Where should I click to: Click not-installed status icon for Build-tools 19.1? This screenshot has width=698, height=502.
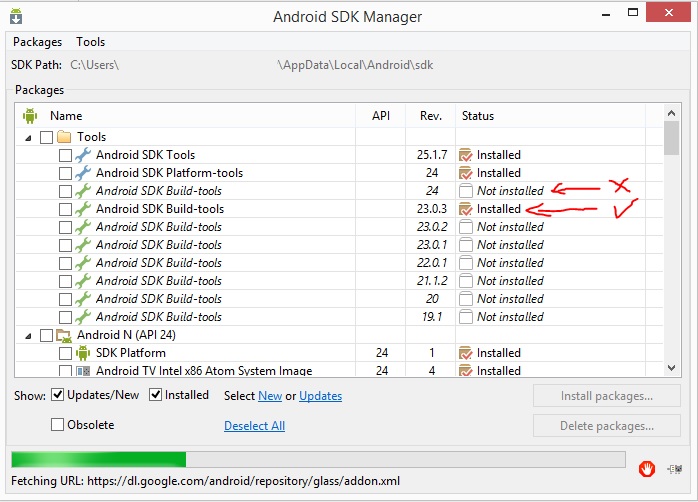tap(466, 317)
